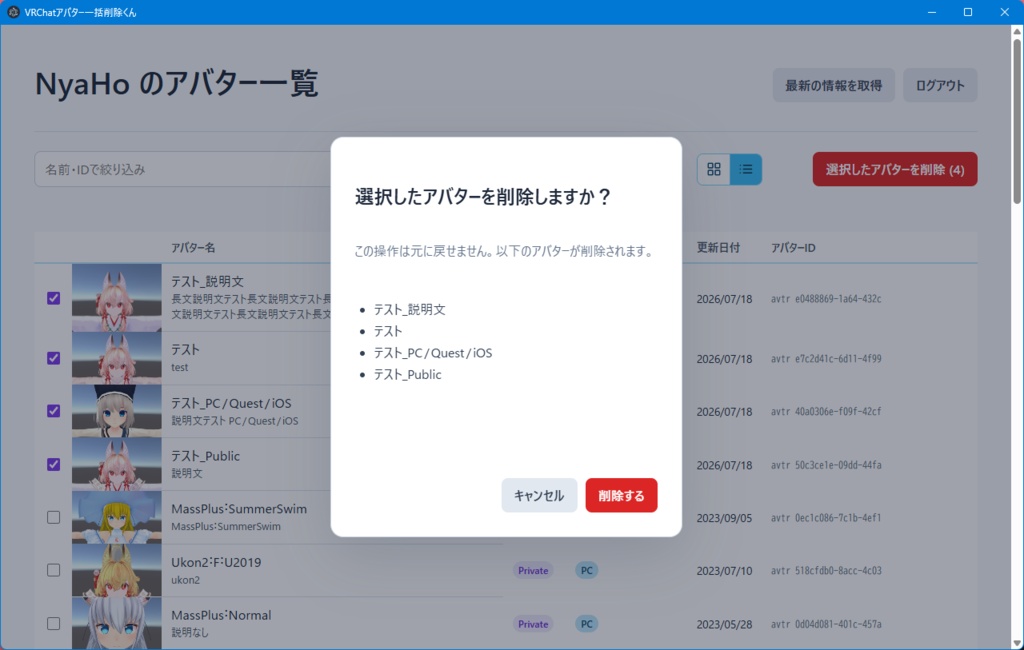The image size is (1024, 650).
Task: Switch to list view icon
Action: (x=746, y=169)
